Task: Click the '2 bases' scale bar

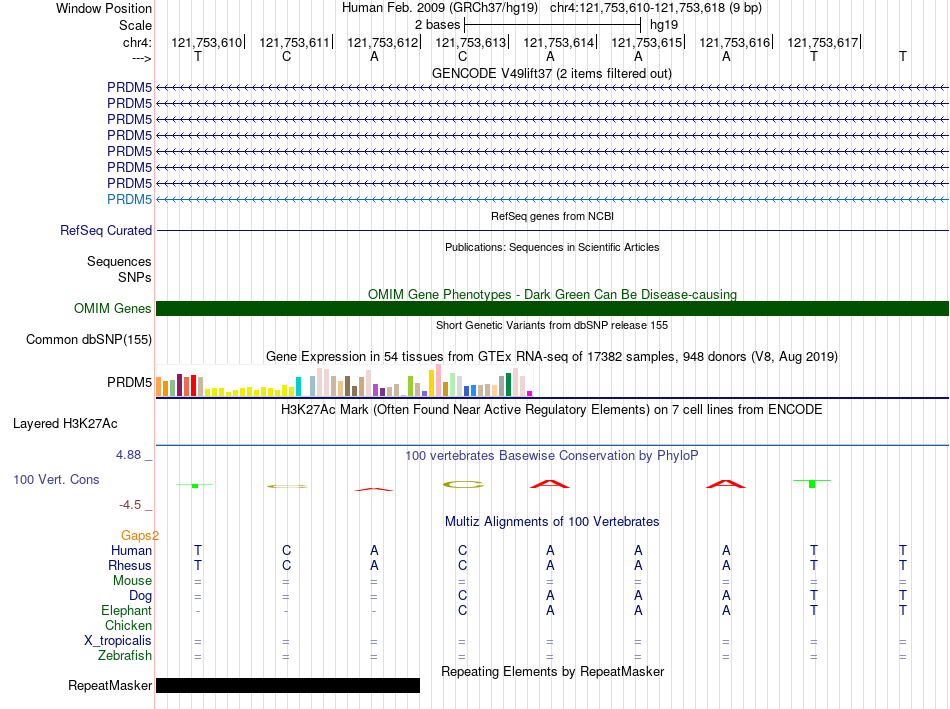Action: [x=552, y=25]
